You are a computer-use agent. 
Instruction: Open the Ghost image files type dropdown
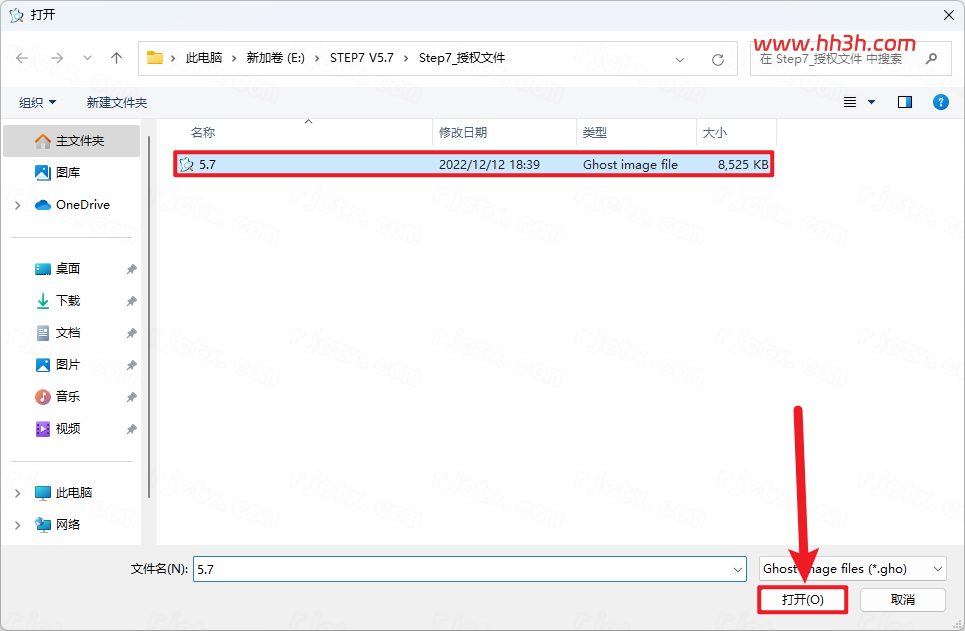[x=852, y=569]
